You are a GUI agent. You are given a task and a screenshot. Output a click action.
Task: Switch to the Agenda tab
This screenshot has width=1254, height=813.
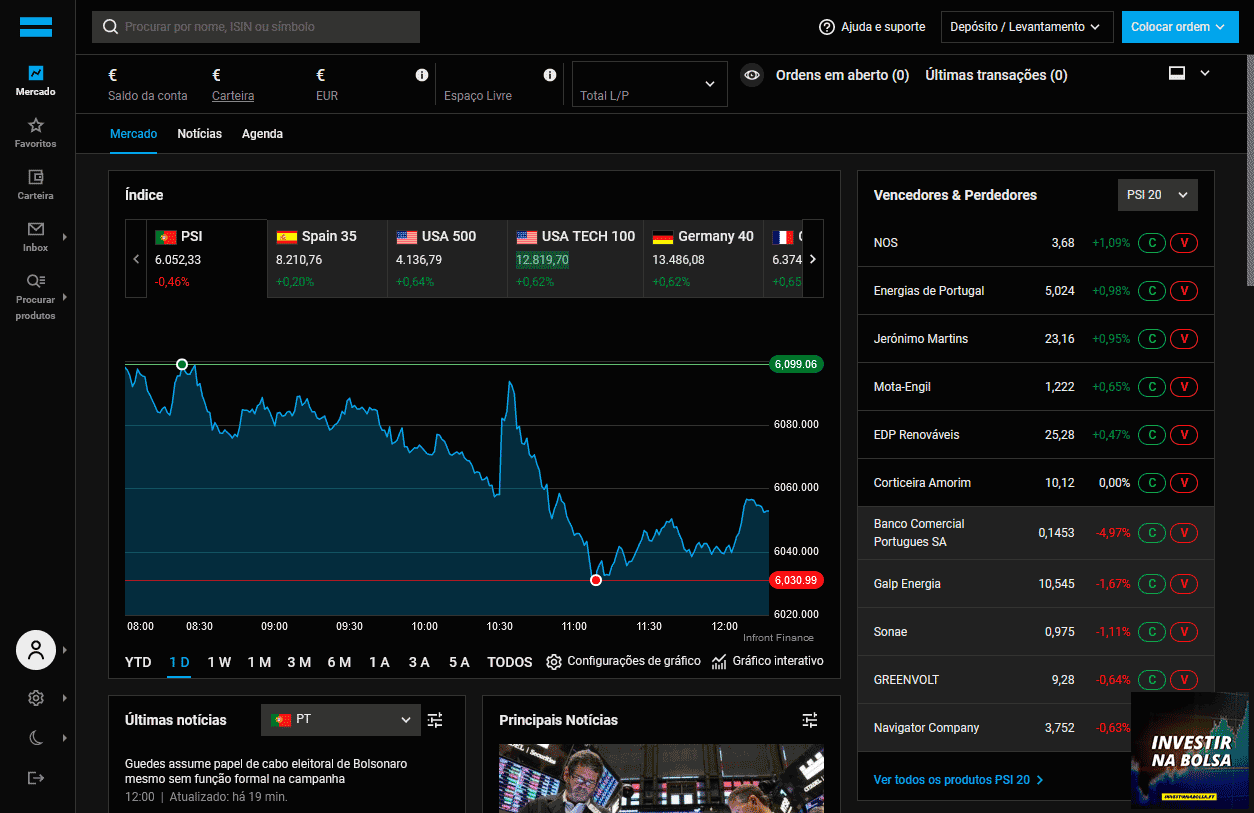(262, 134)
